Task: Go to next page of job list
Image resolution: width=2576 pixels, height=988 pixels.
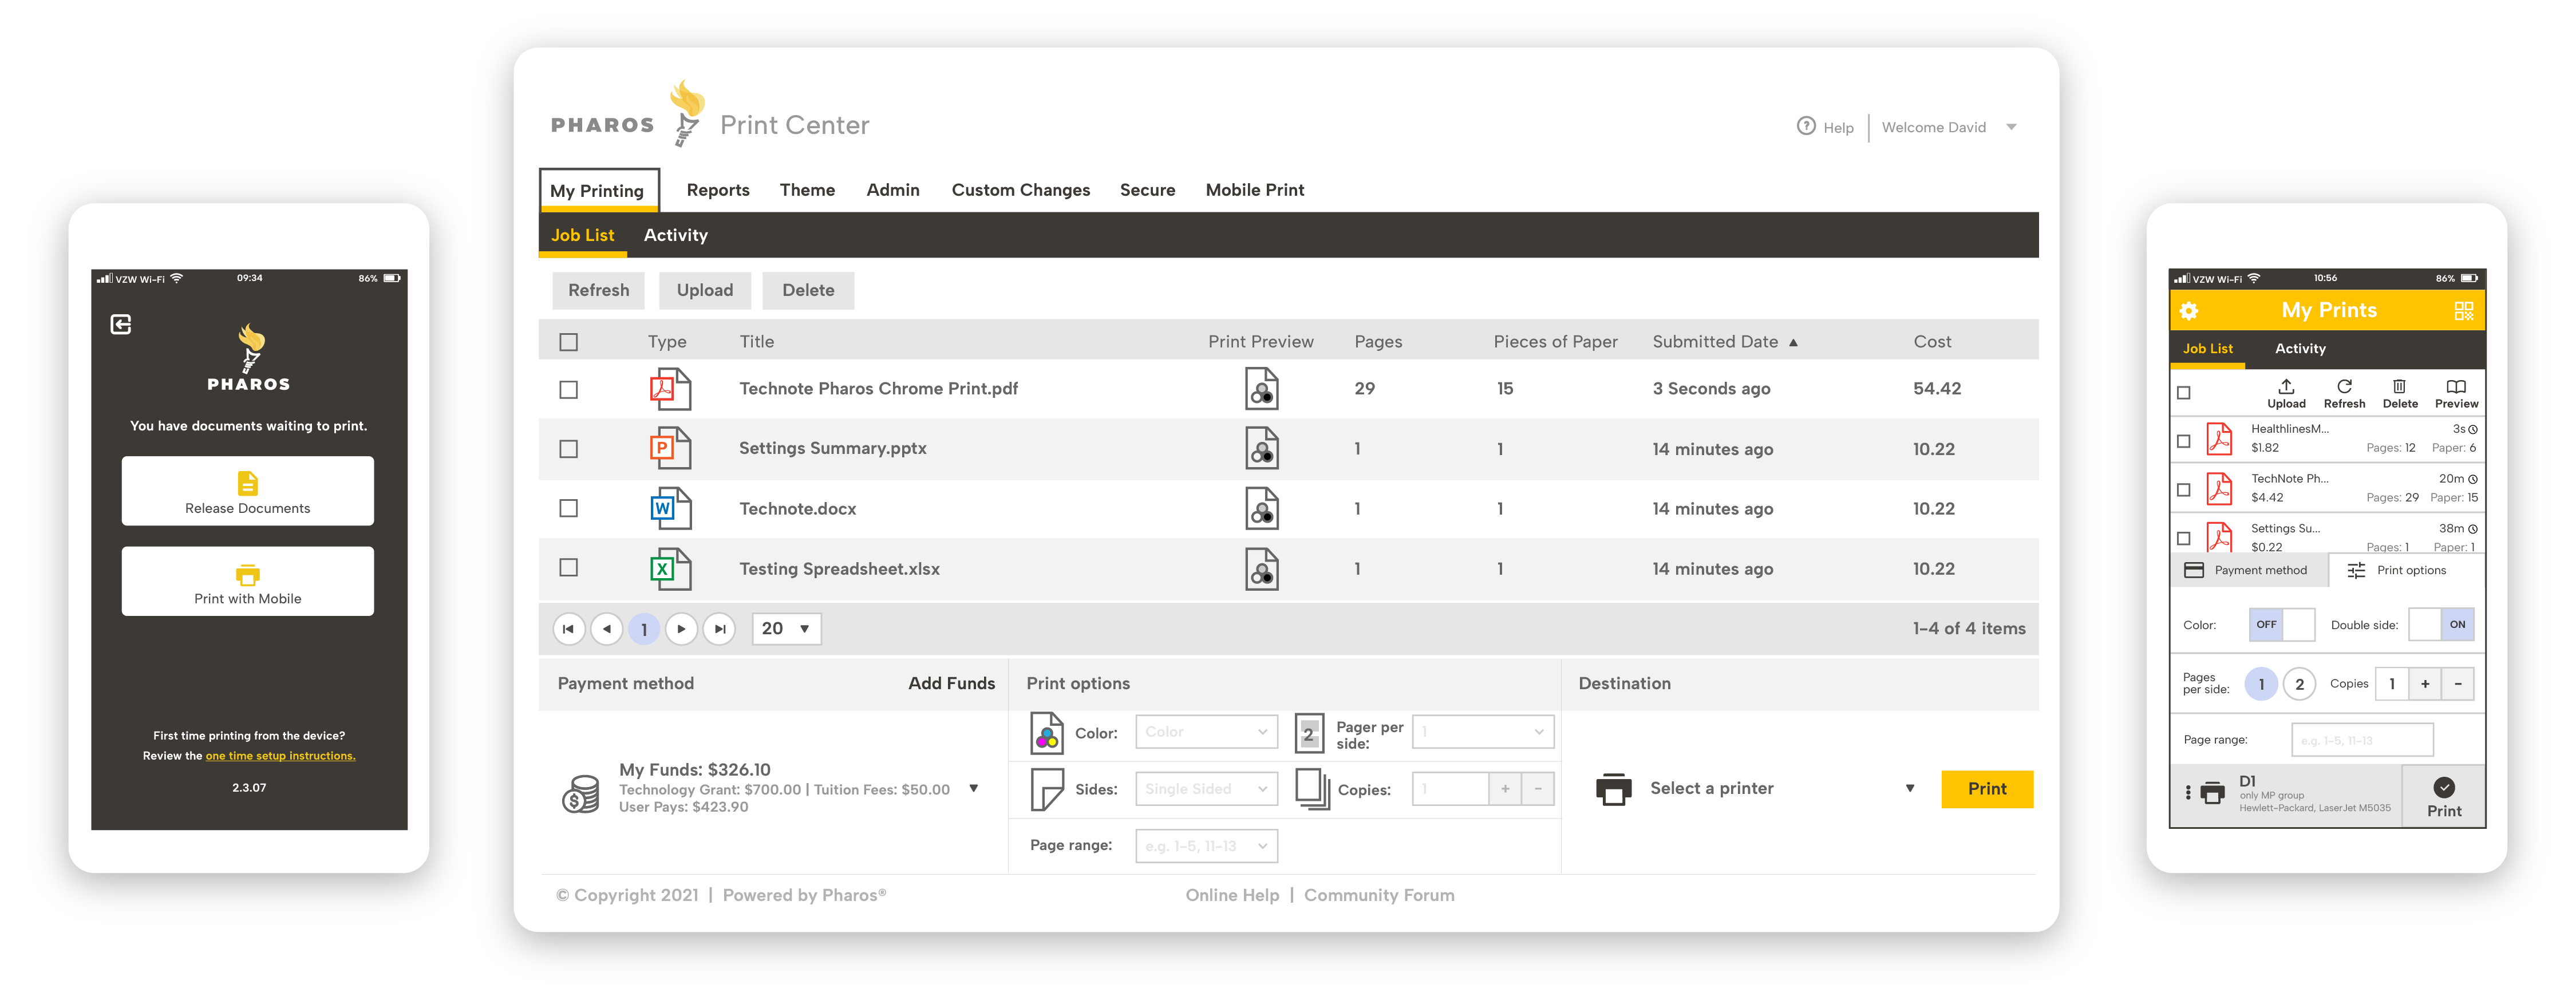Action: [681, 629]
